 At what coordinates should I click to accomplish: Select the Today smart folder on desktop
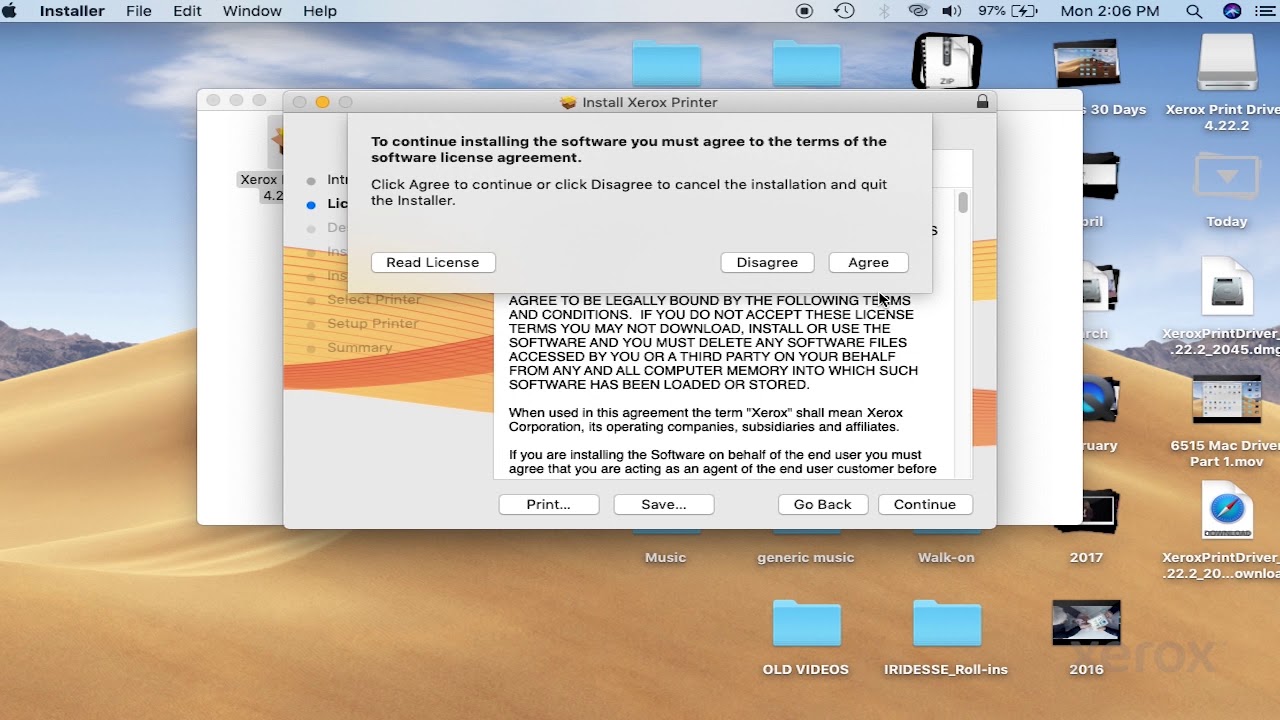click(x=1227, y=177)
